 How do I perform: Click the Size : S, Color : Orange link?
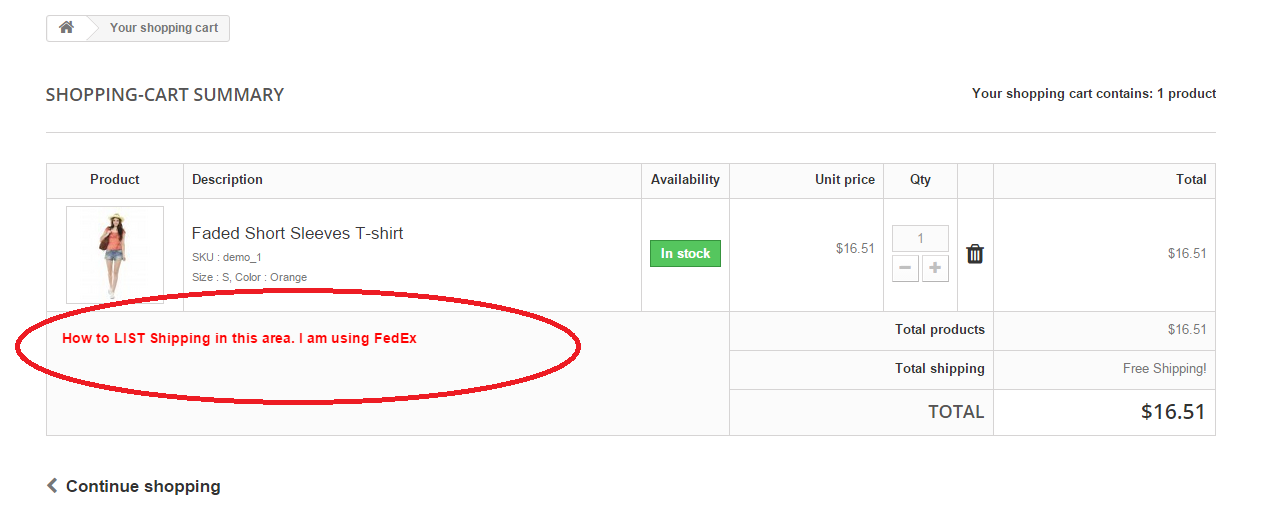[249, 277]
